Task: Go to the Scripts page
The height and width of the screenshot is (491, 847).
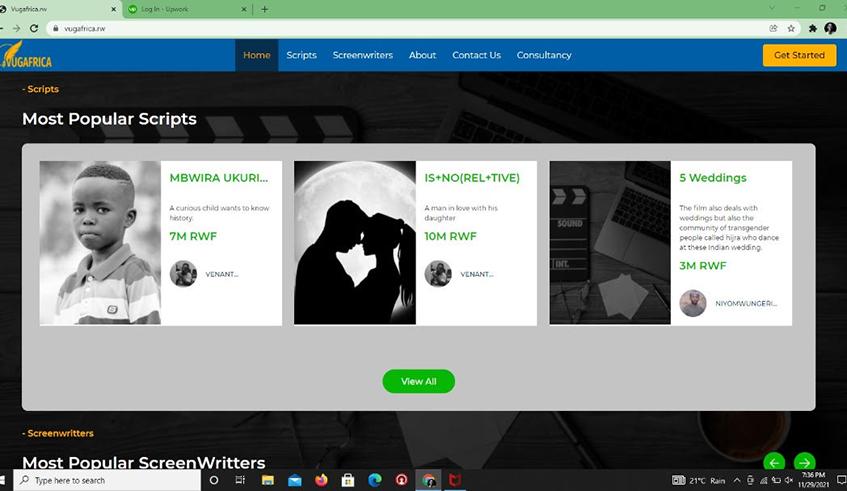Action: click(301, 55)
